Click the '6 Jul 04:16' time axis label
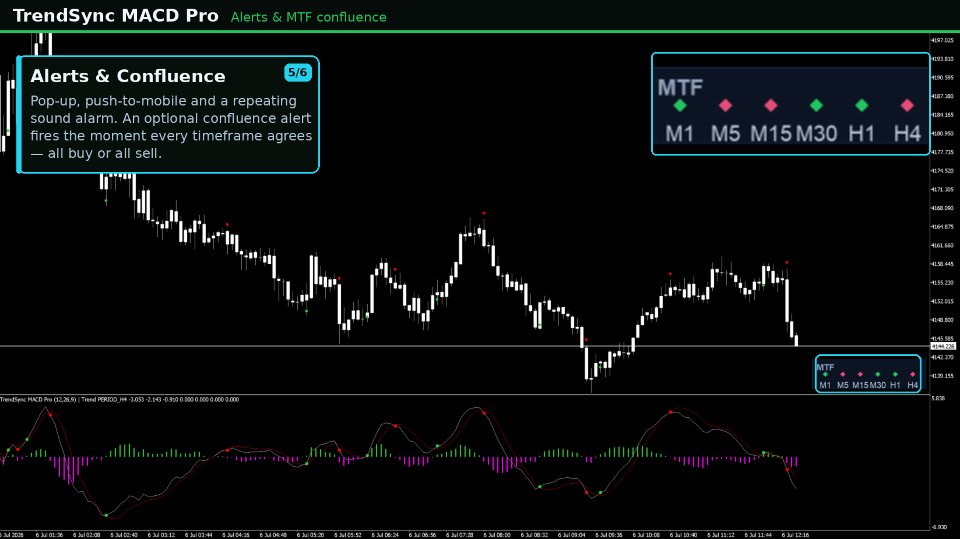 [x=236, y=535]
